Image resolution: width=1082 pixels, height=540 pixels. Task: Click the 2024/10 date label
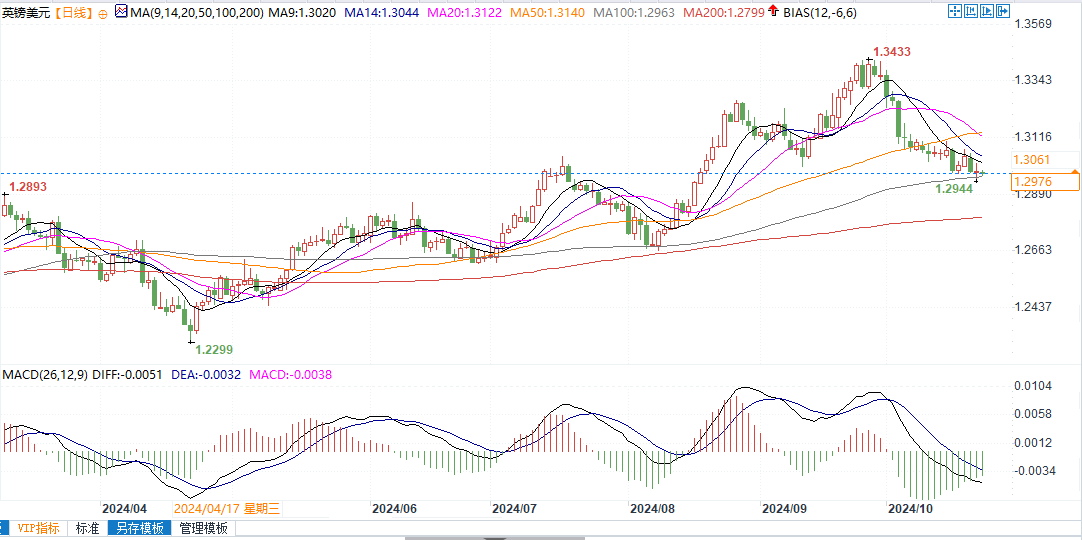point(910,509)
